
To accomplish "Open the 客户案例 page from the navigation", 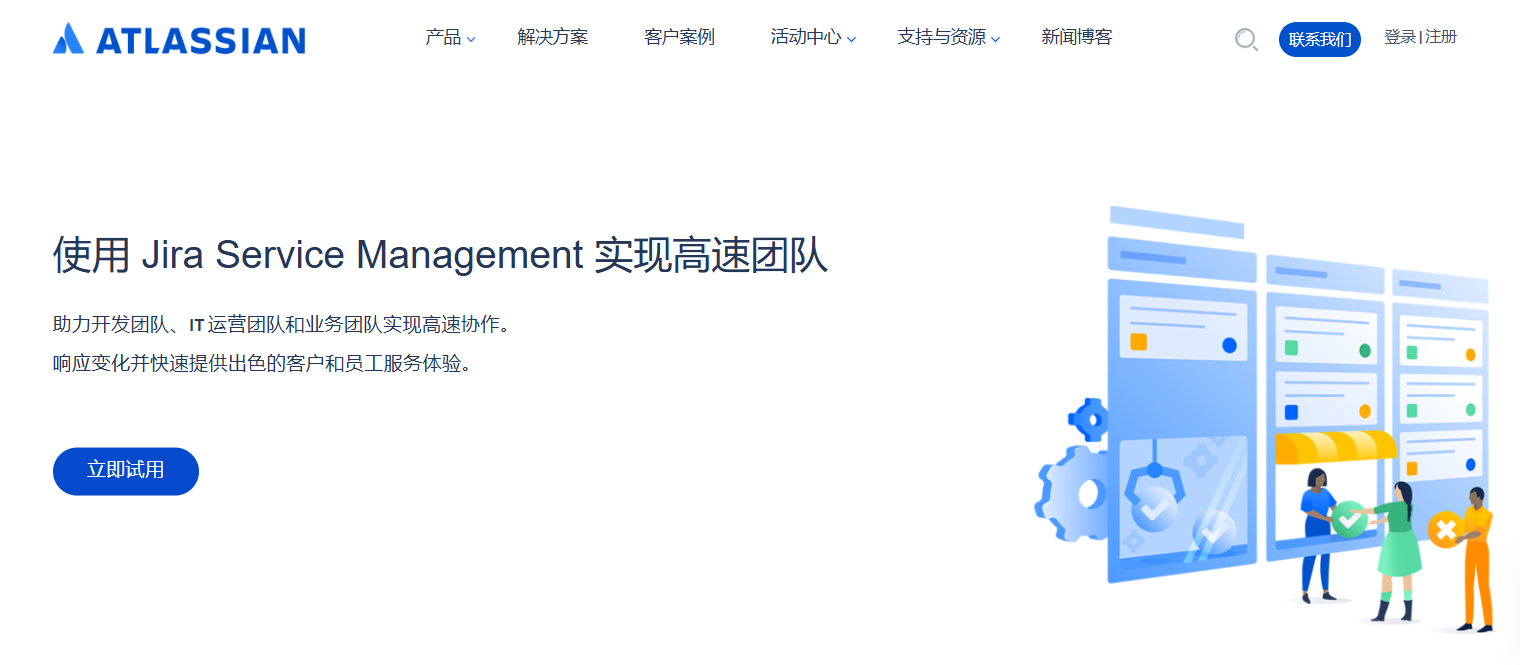I will tap(679, 38).
